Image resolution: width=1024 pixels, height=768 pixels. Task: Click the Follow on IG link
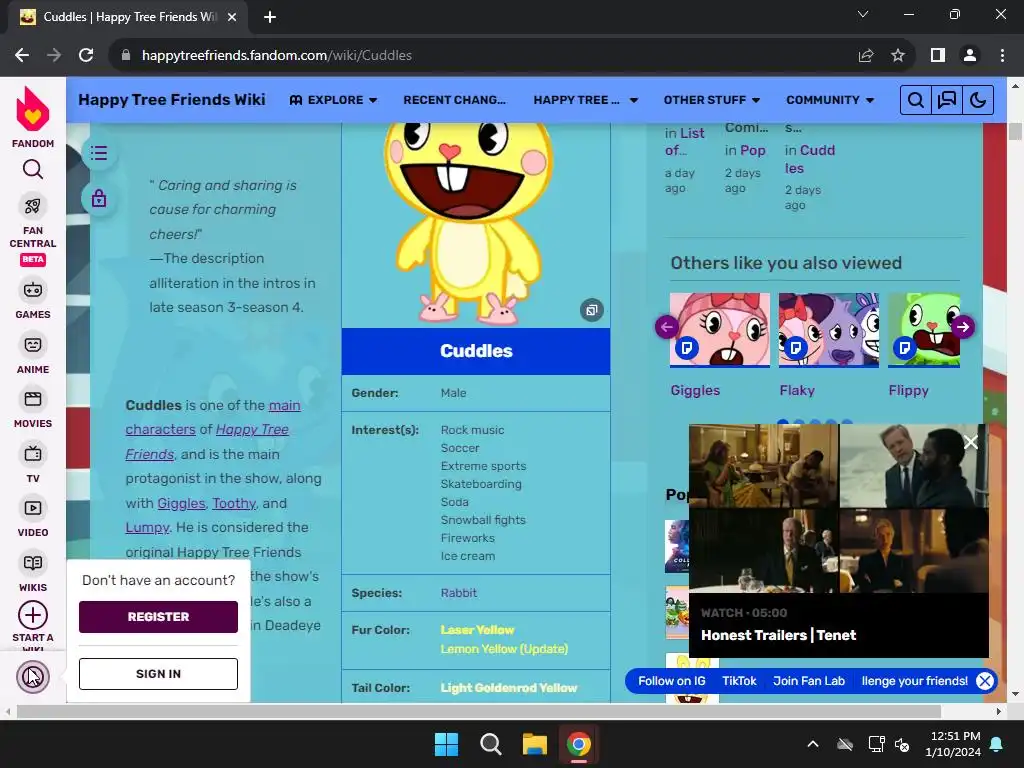pos(671,681)
